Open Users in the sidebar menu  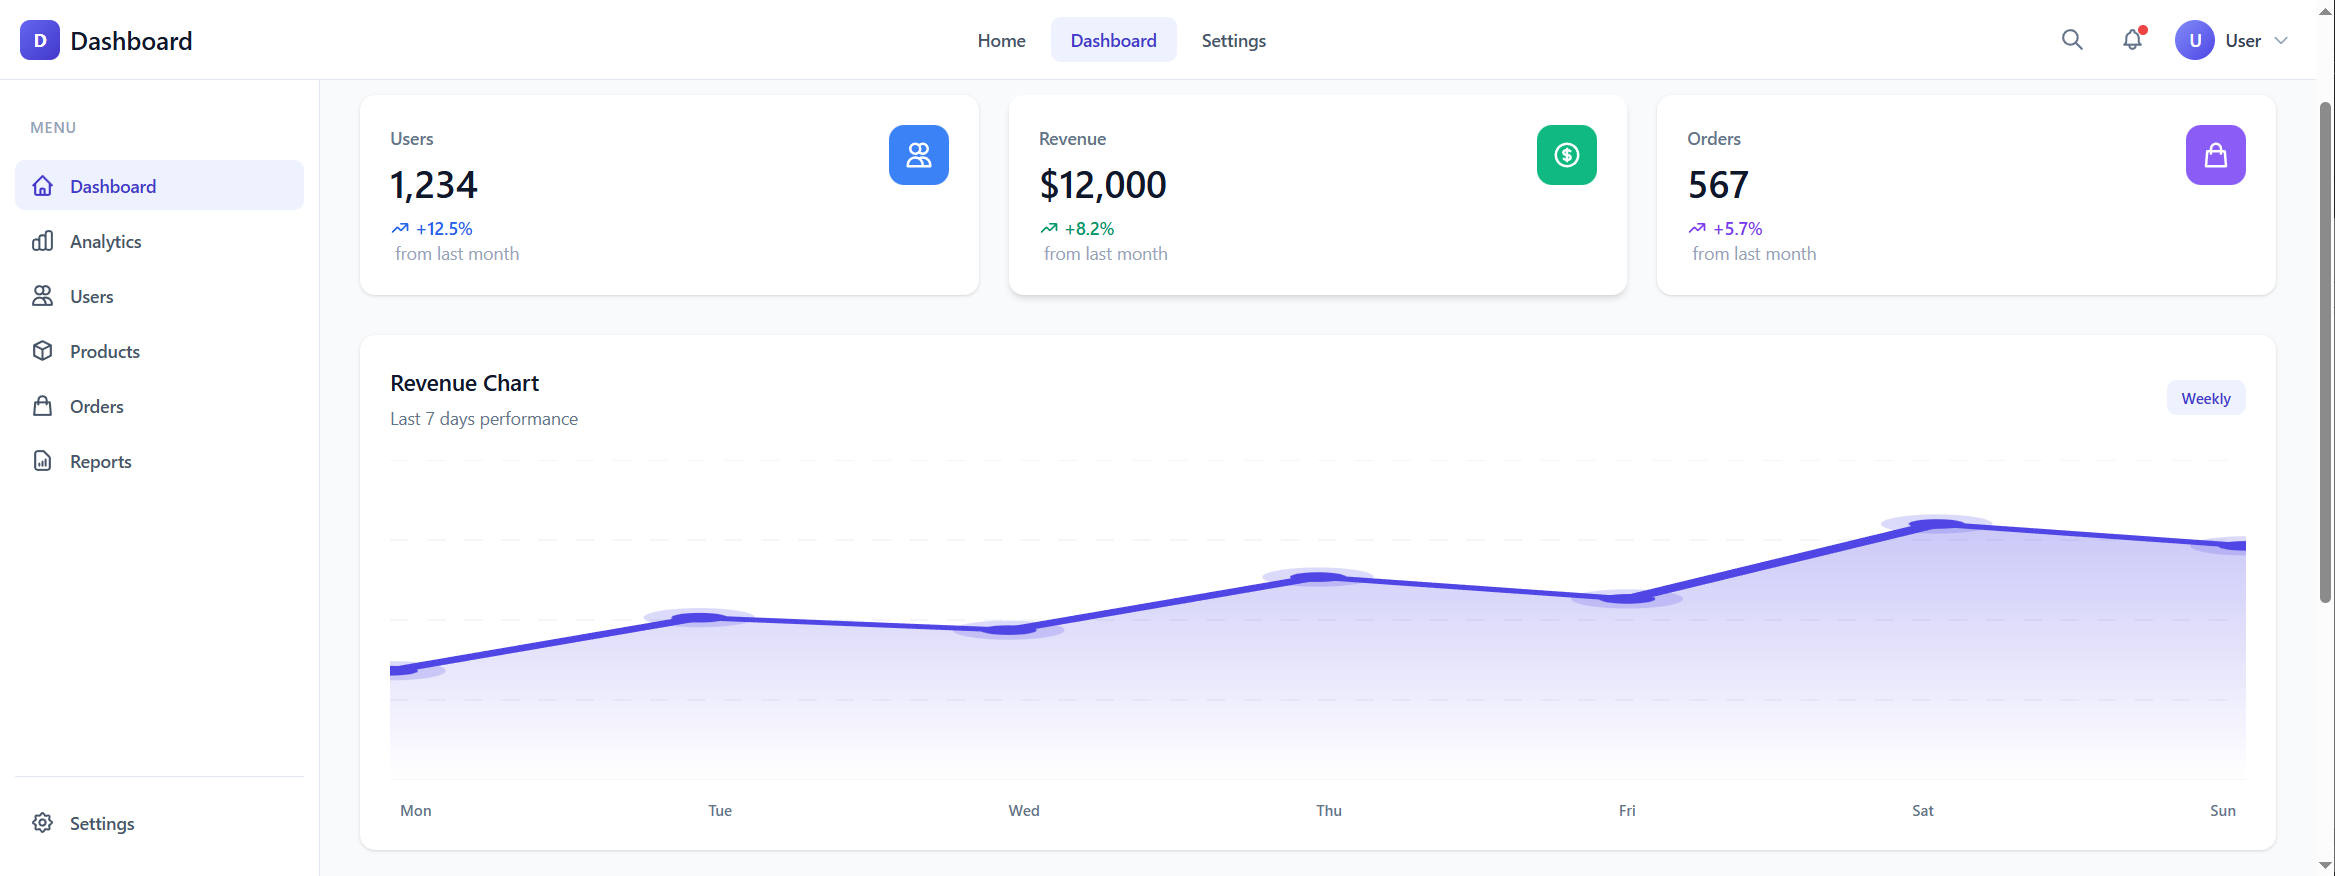(159, 296)
